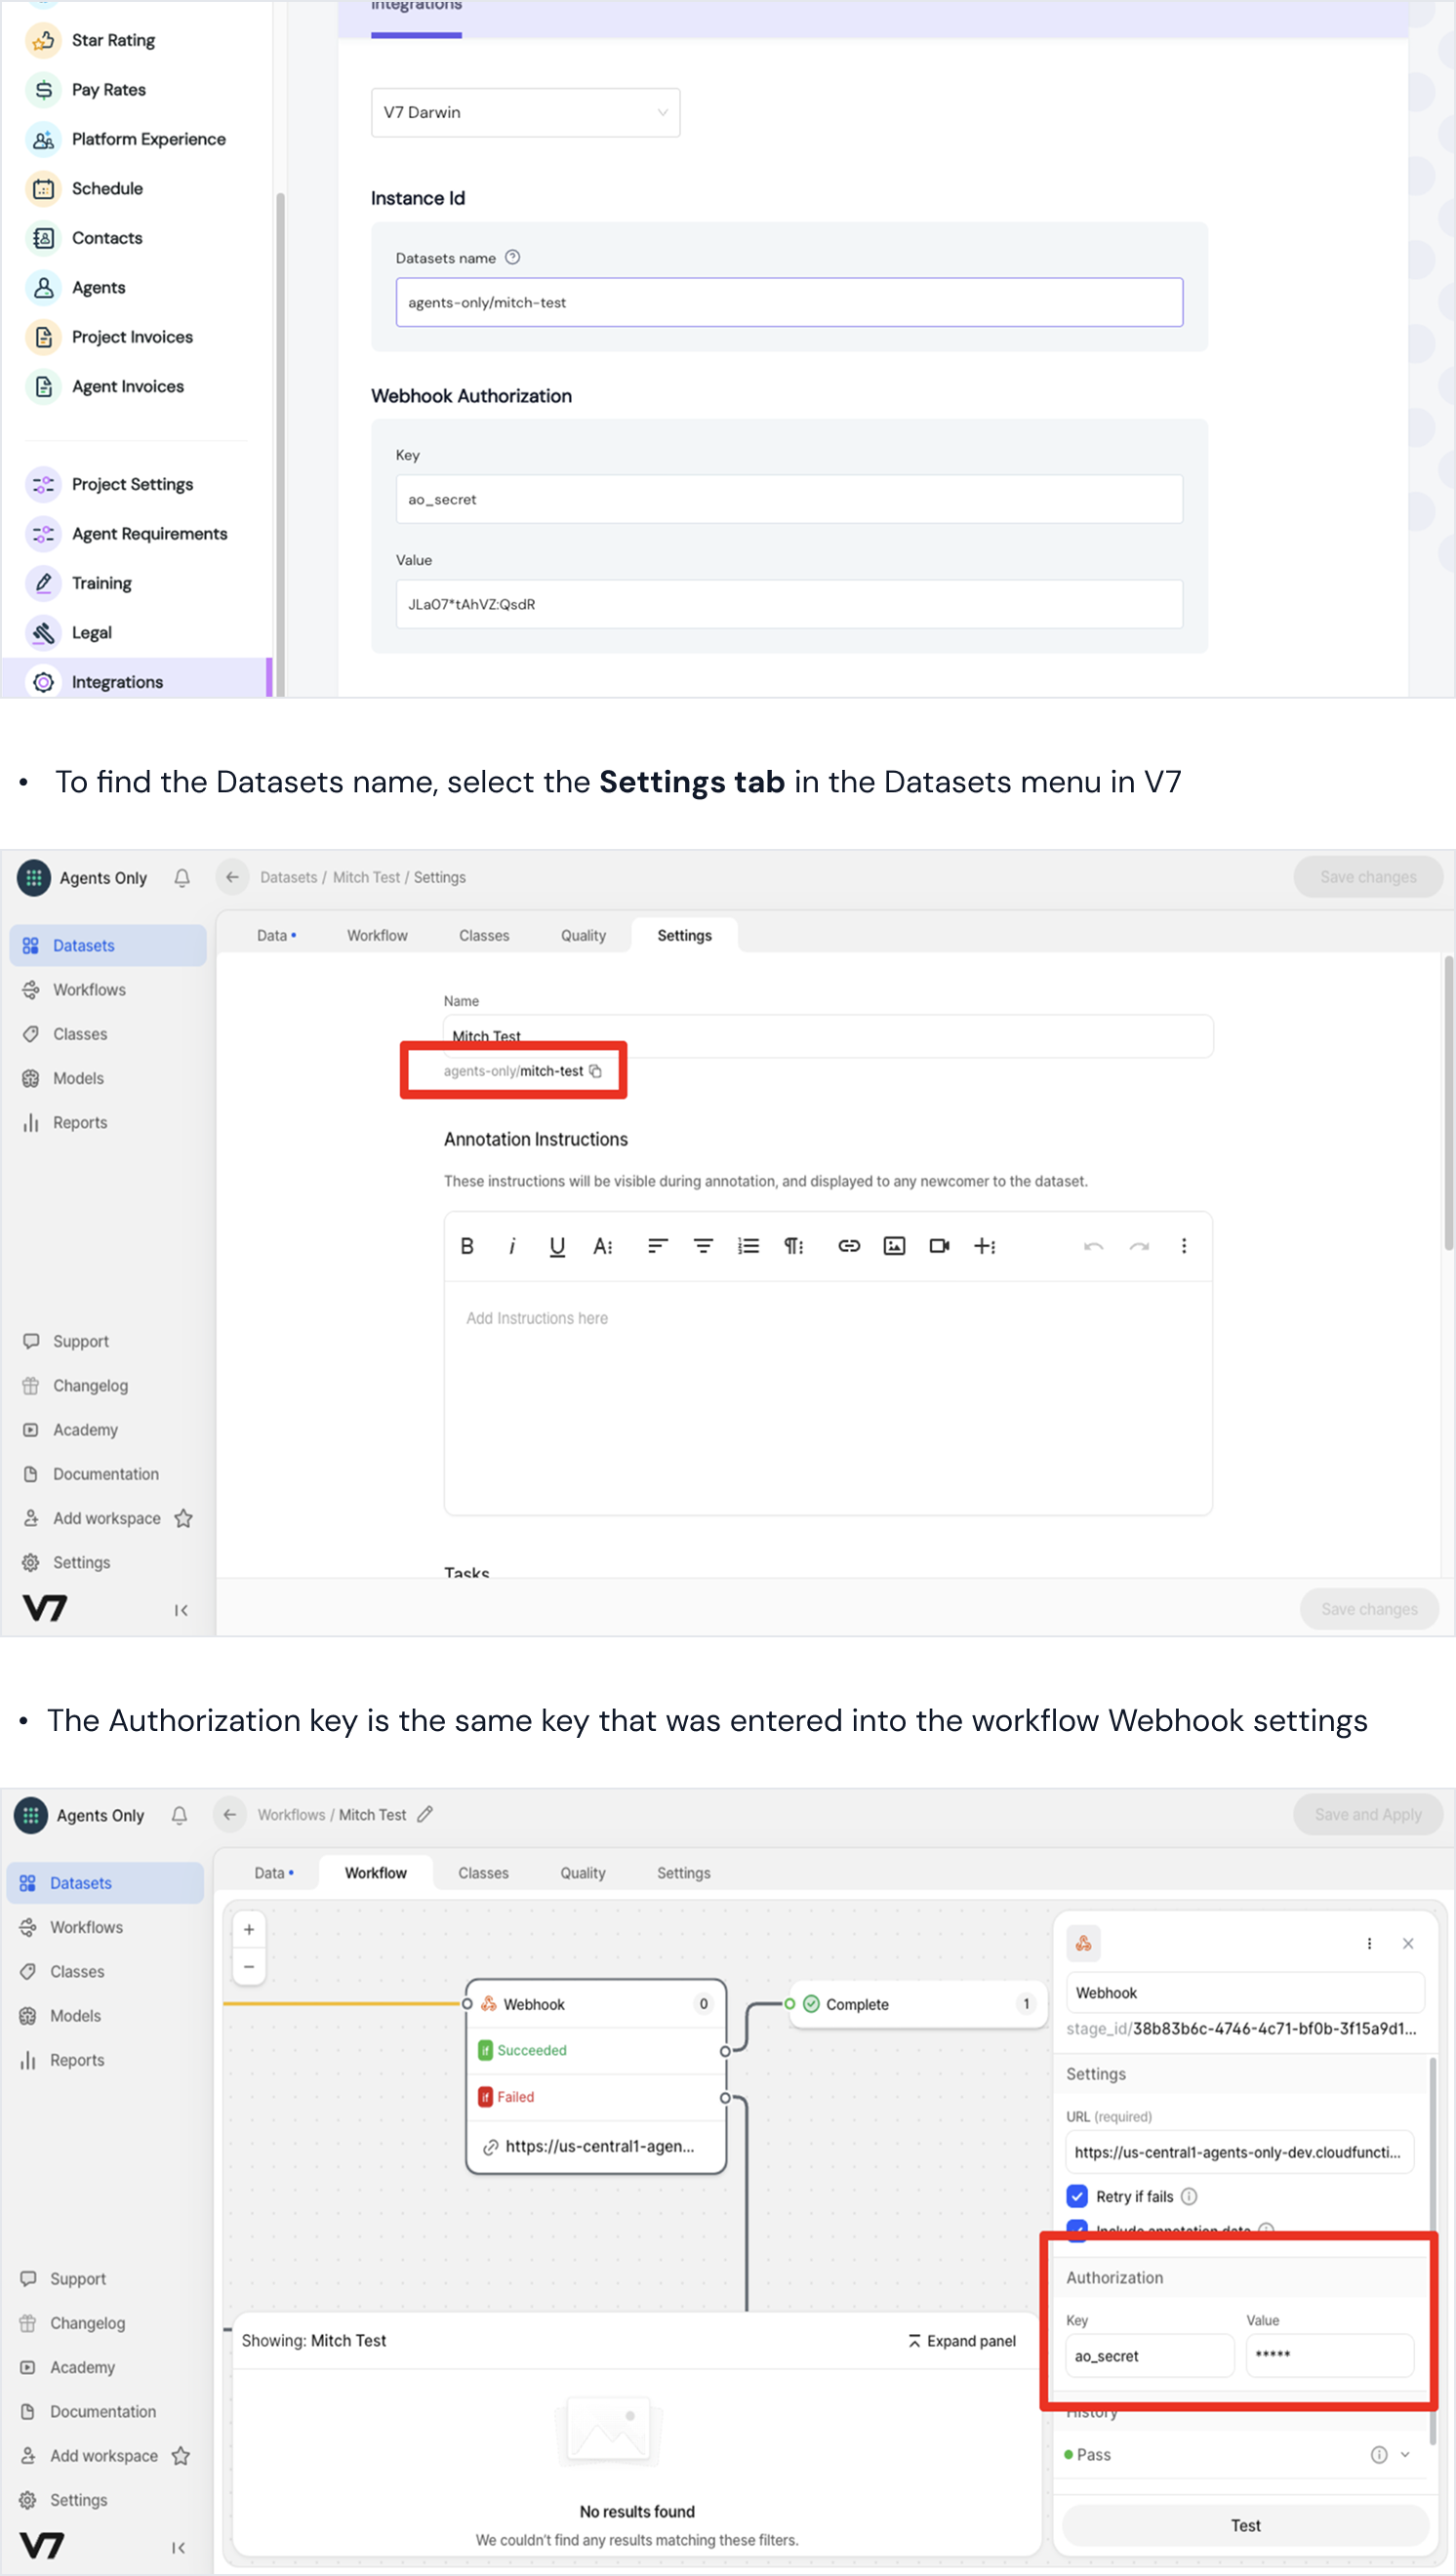Copy the agents-only/mitch-test dataset slug
Image resolution: width=1456 pixels, height=2576 pixels.
click(595, 1071)
